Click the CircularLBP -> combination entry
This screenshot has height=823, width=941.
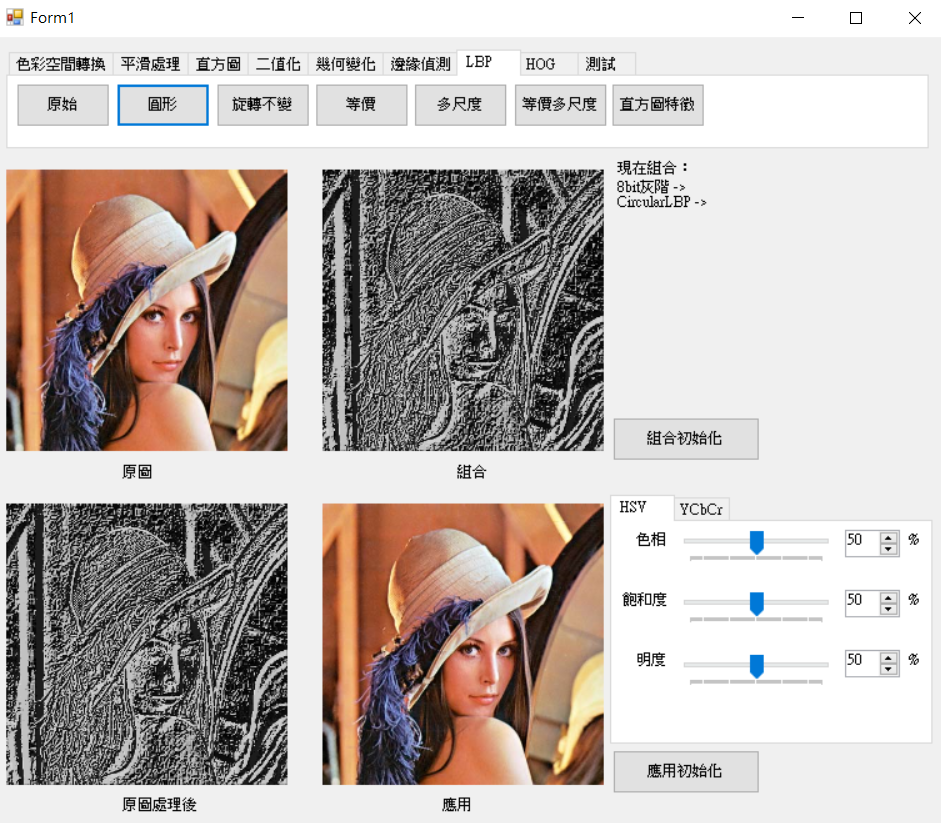661,202
